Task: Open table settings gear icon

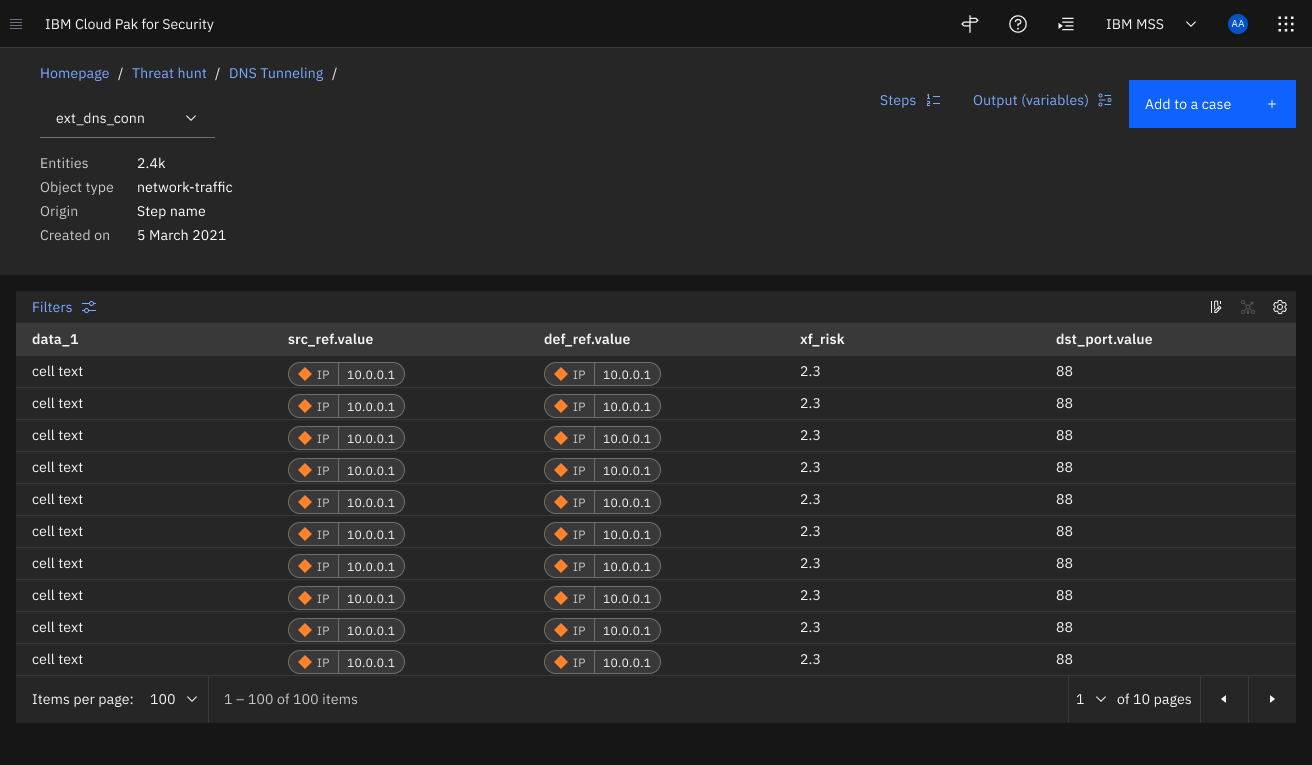Action: pyautogui.click(x=1280, y=307)
